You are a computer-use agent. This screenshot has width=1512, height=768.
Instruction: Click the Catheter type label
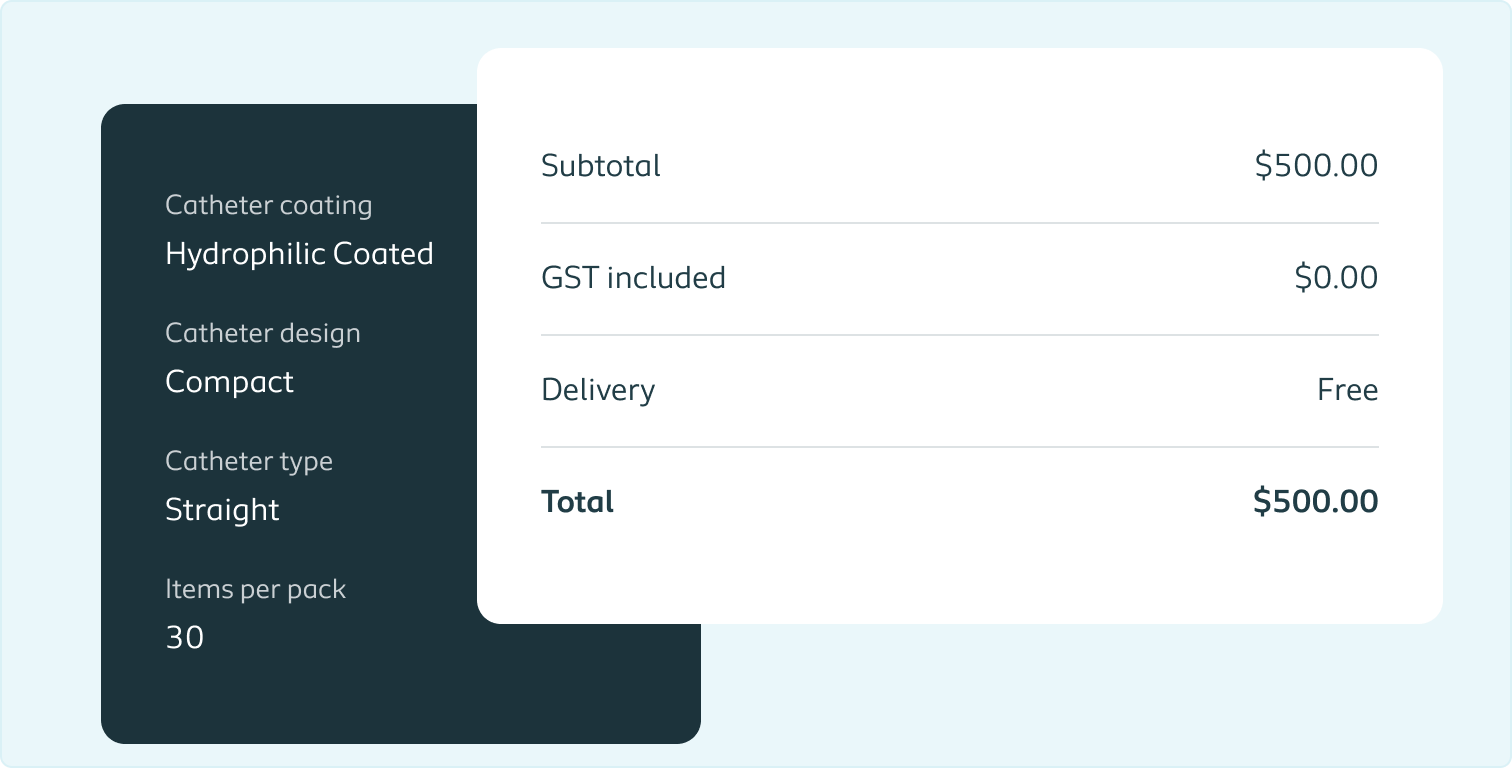click(248, 461)
